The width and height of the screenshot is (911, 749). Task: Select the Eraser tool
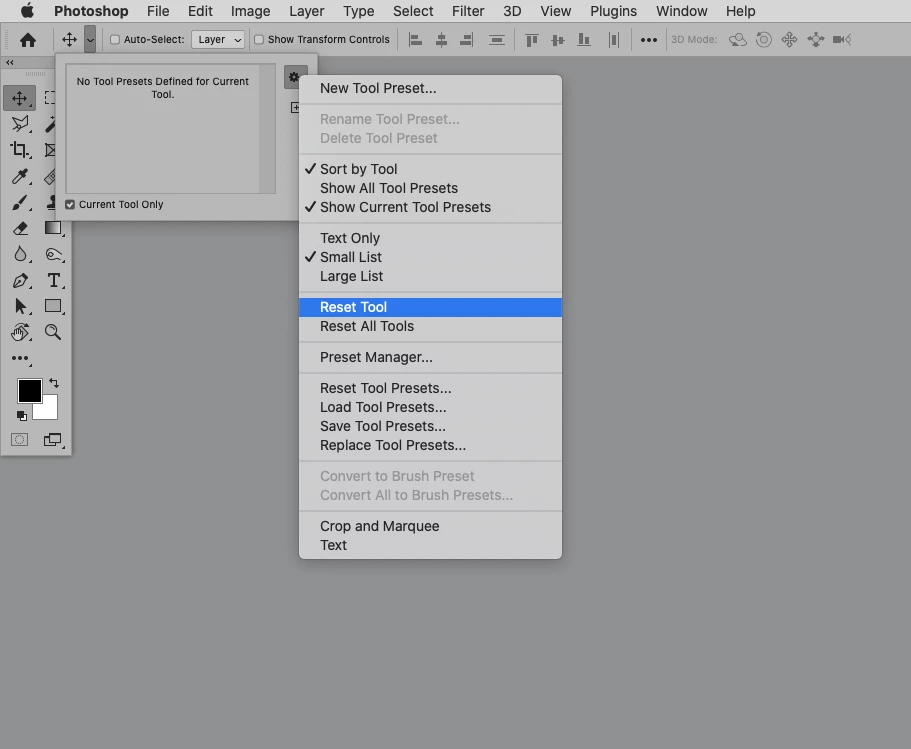coord(20,228)
